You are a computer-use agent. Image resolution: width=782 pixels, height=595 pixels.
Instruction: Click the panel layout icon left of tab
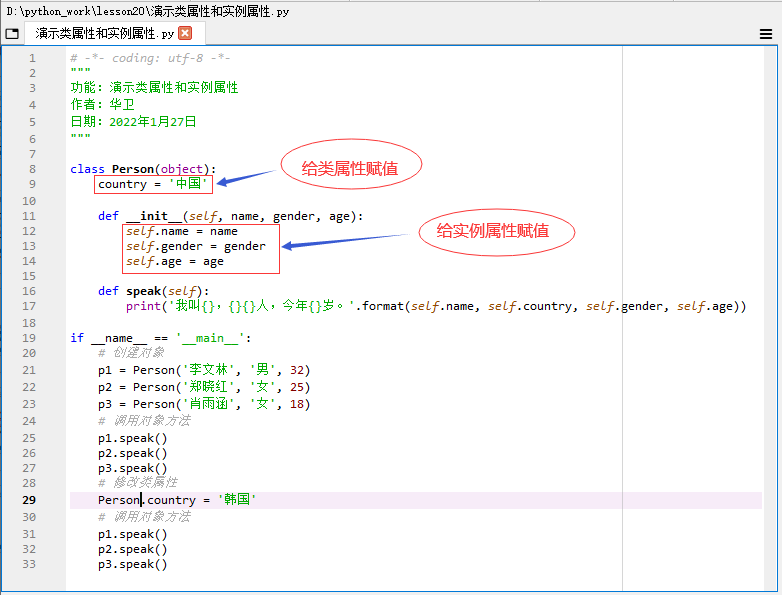(x=12, y=33)
